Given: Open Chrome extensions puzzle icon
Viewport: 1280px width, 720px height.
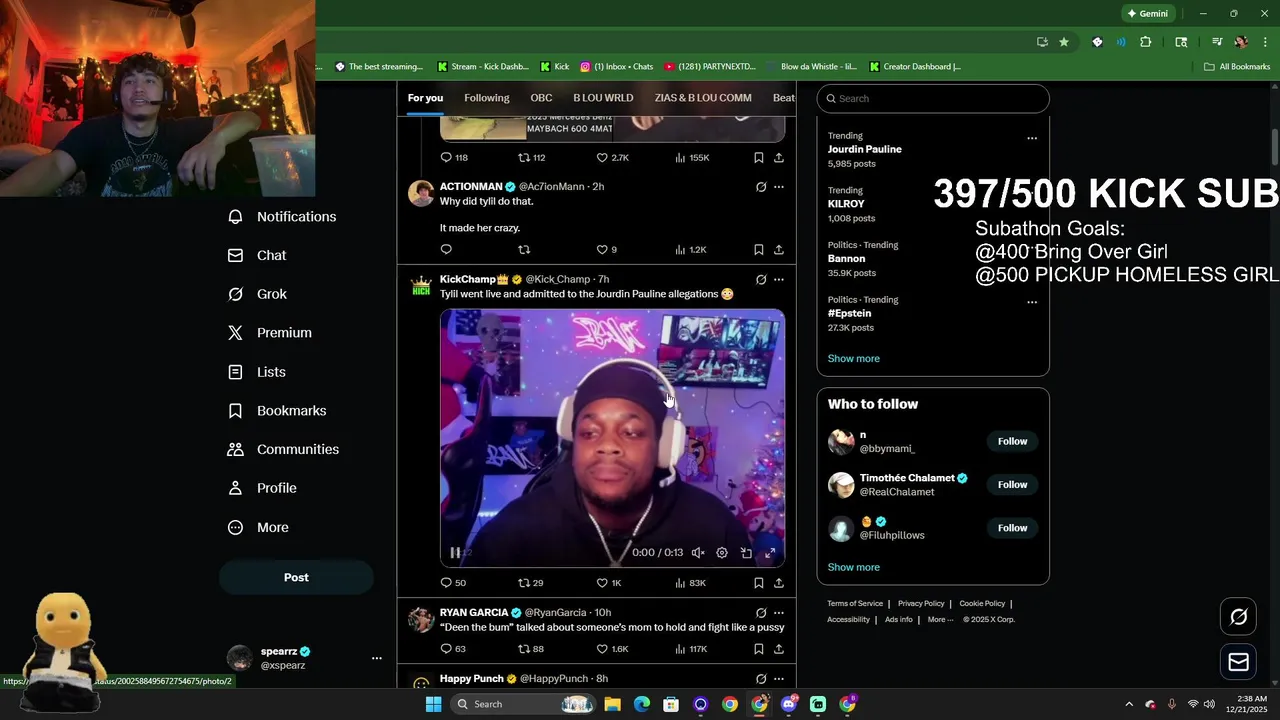Looking at the screenshot, I should click(x=1145, y=42).
